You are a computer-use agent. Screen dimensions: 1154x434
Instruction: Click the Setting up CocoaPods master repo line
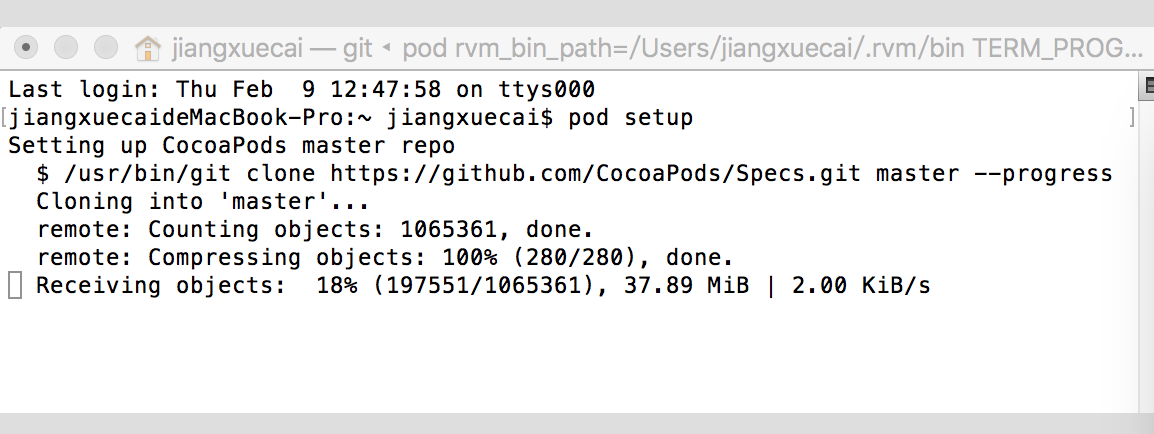(231, 146)
